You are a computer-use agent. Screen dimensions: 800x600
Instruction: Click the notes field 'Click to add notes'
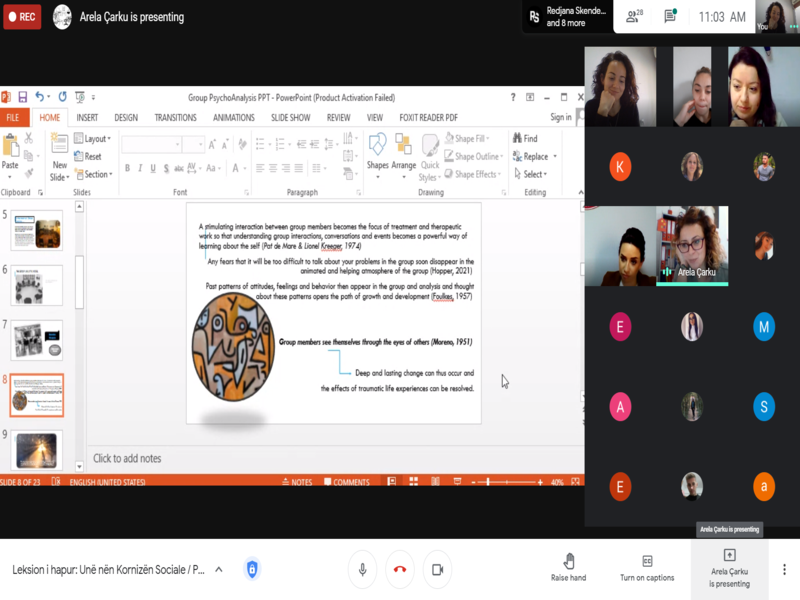click(x=336, y=458)
